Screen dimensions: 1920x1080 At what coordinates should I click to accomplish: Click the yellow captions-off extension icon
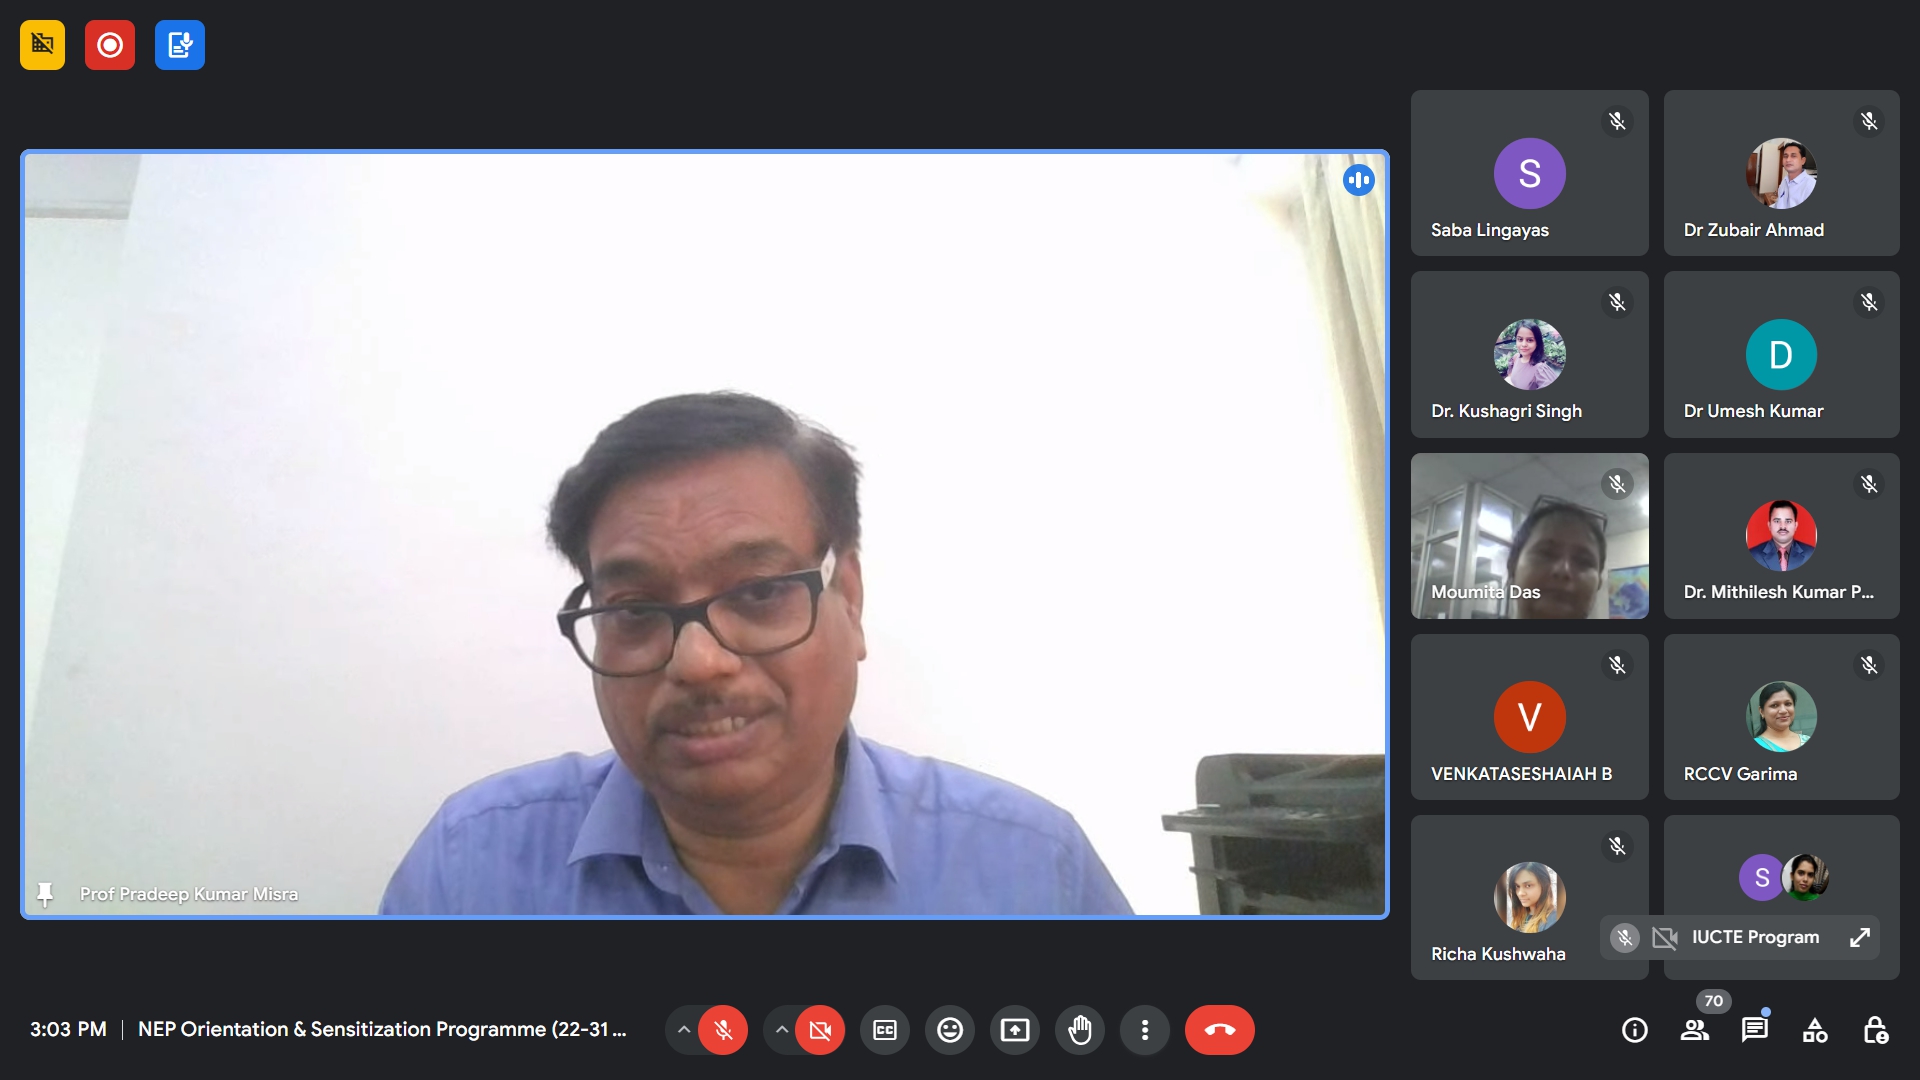point(42,45)
